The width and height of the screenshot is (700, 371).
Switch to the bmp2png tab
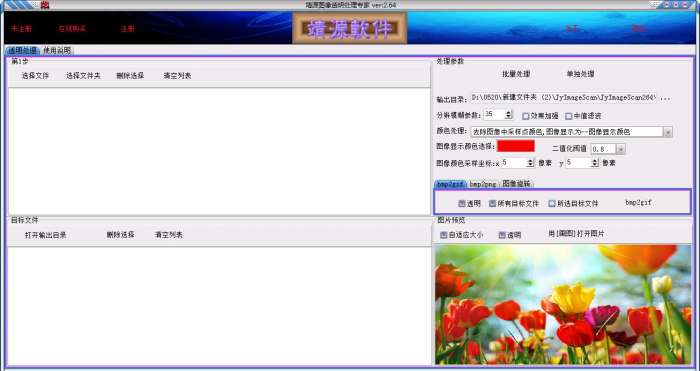coord(483,184)
